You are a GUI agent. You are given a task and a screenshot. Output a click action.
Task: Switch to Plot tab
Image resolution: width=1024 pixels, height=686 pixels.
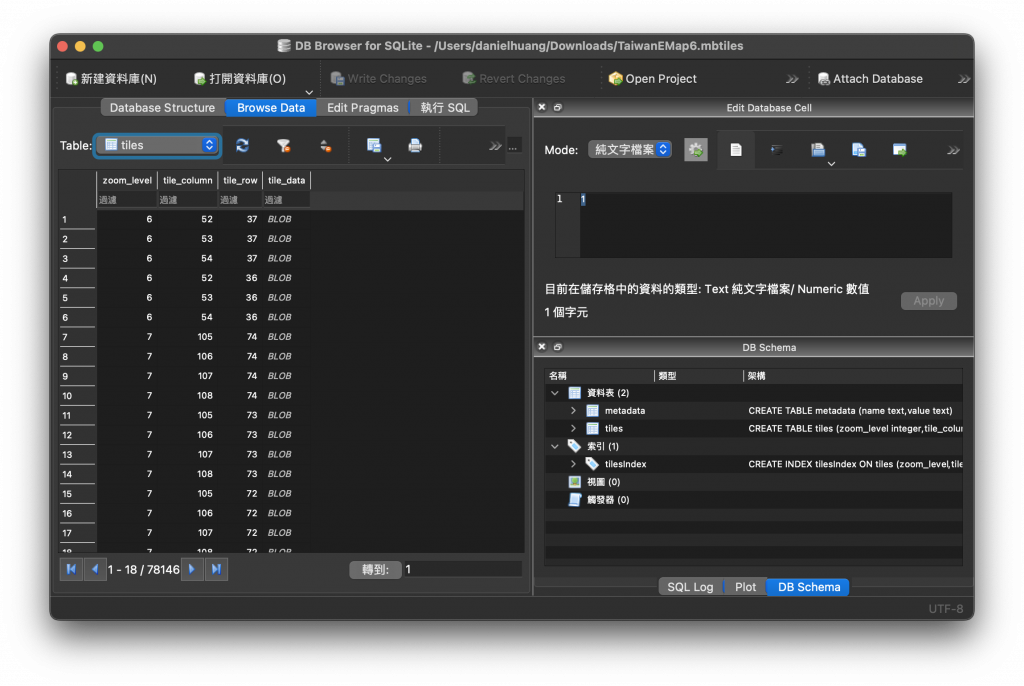(x=745, y=587)
